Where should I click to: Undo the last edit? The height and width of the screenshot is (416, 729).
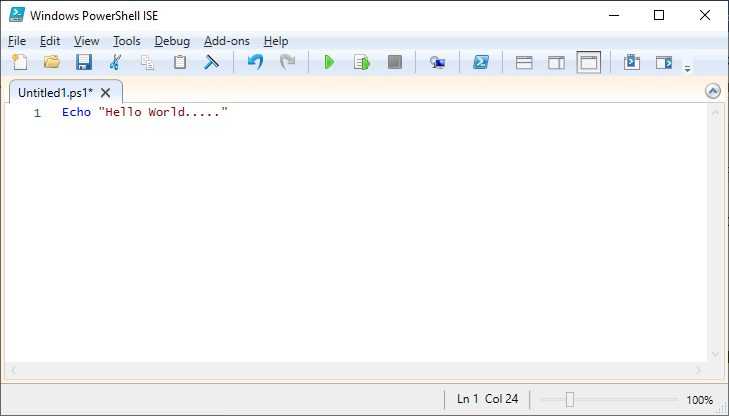[255, 62]
